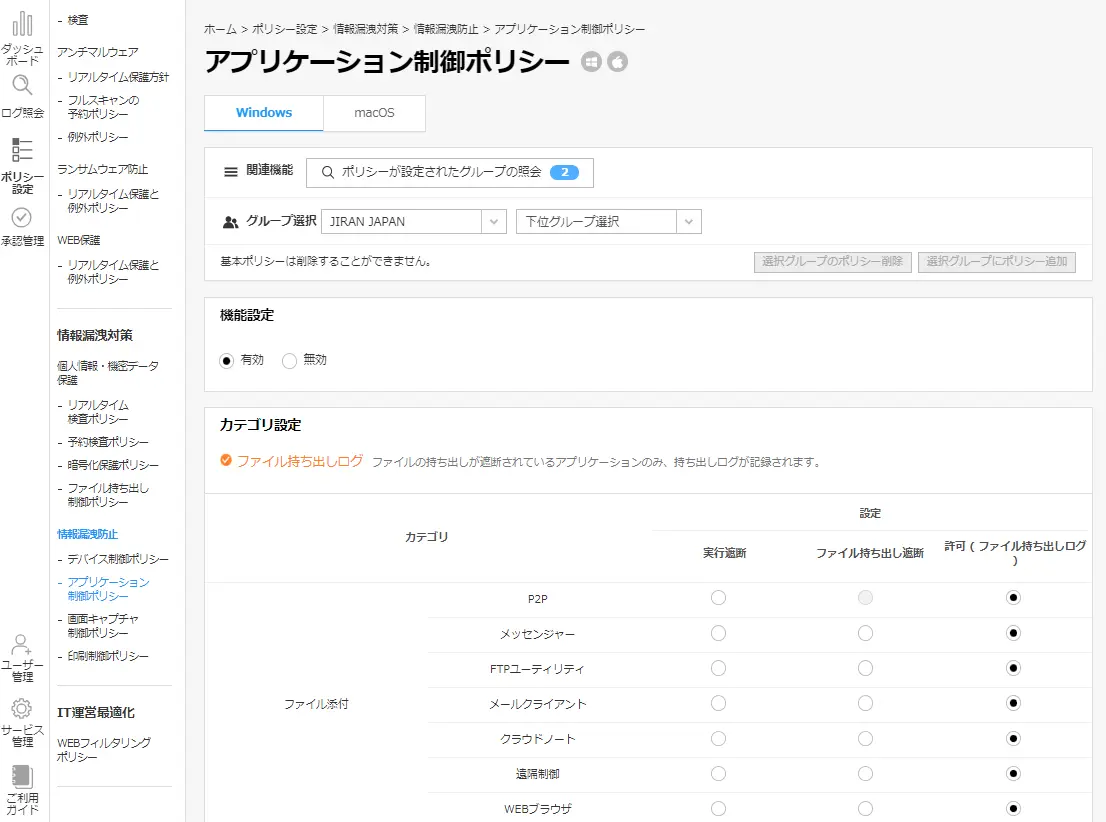Select the 無効 radio button
Image resolution: width=1106 pixels, height=822 pixels.
coord(290,361)
